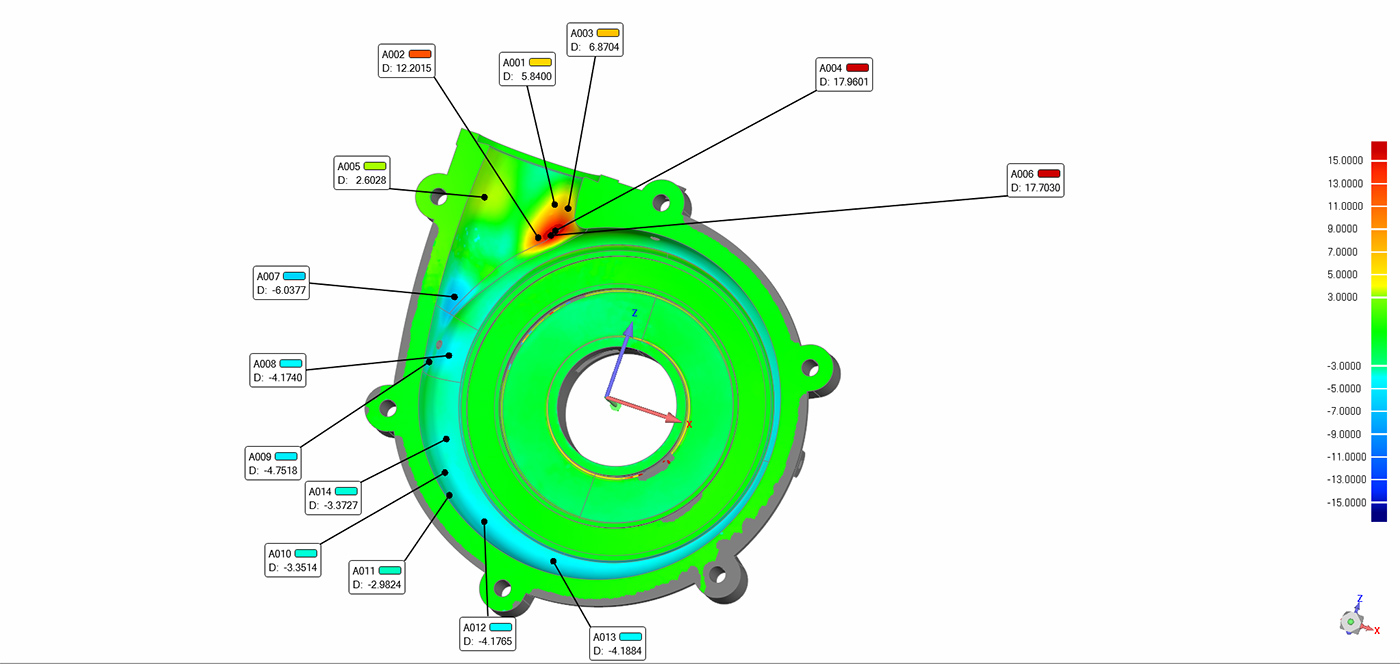Select the A010 annotation box
This screenshot has width=1400, height=664.
tap(293, 560)
